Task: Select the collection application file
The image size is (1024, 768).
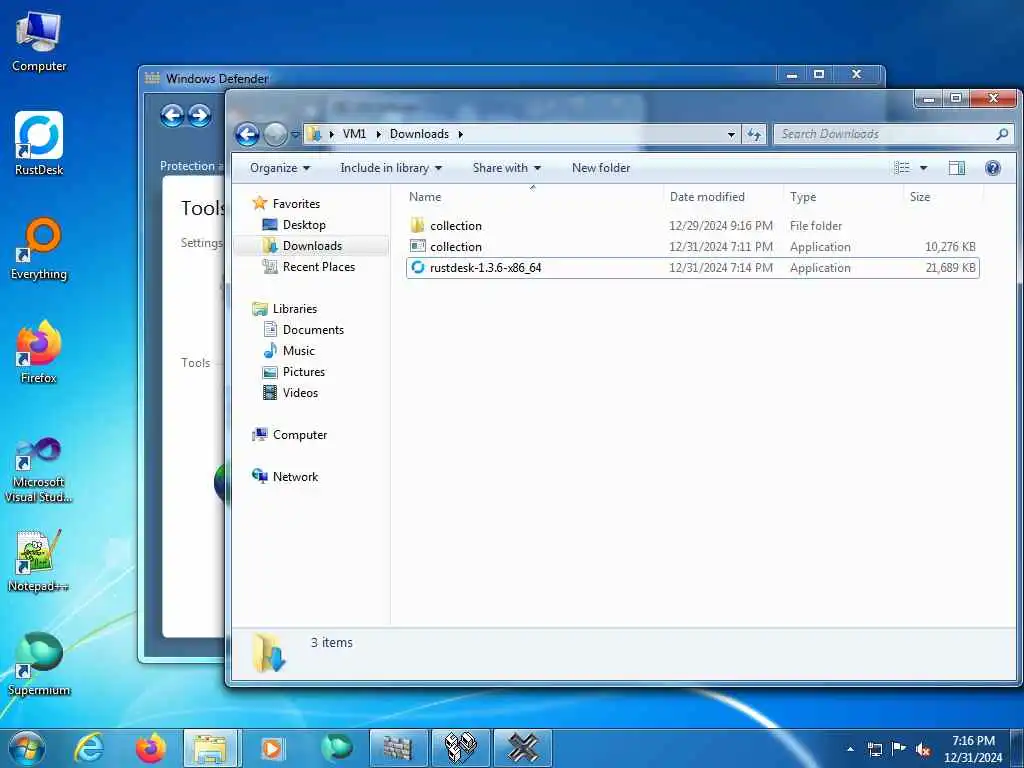Action: [692, 247]
